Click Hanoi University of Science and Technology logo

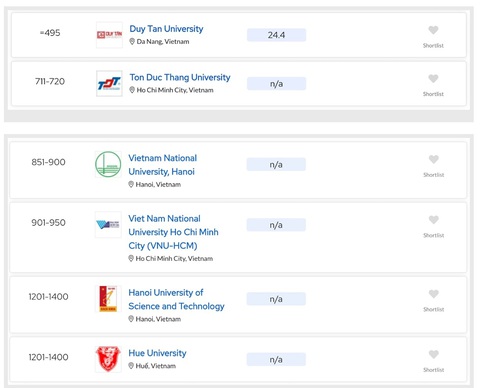[108, 299]
